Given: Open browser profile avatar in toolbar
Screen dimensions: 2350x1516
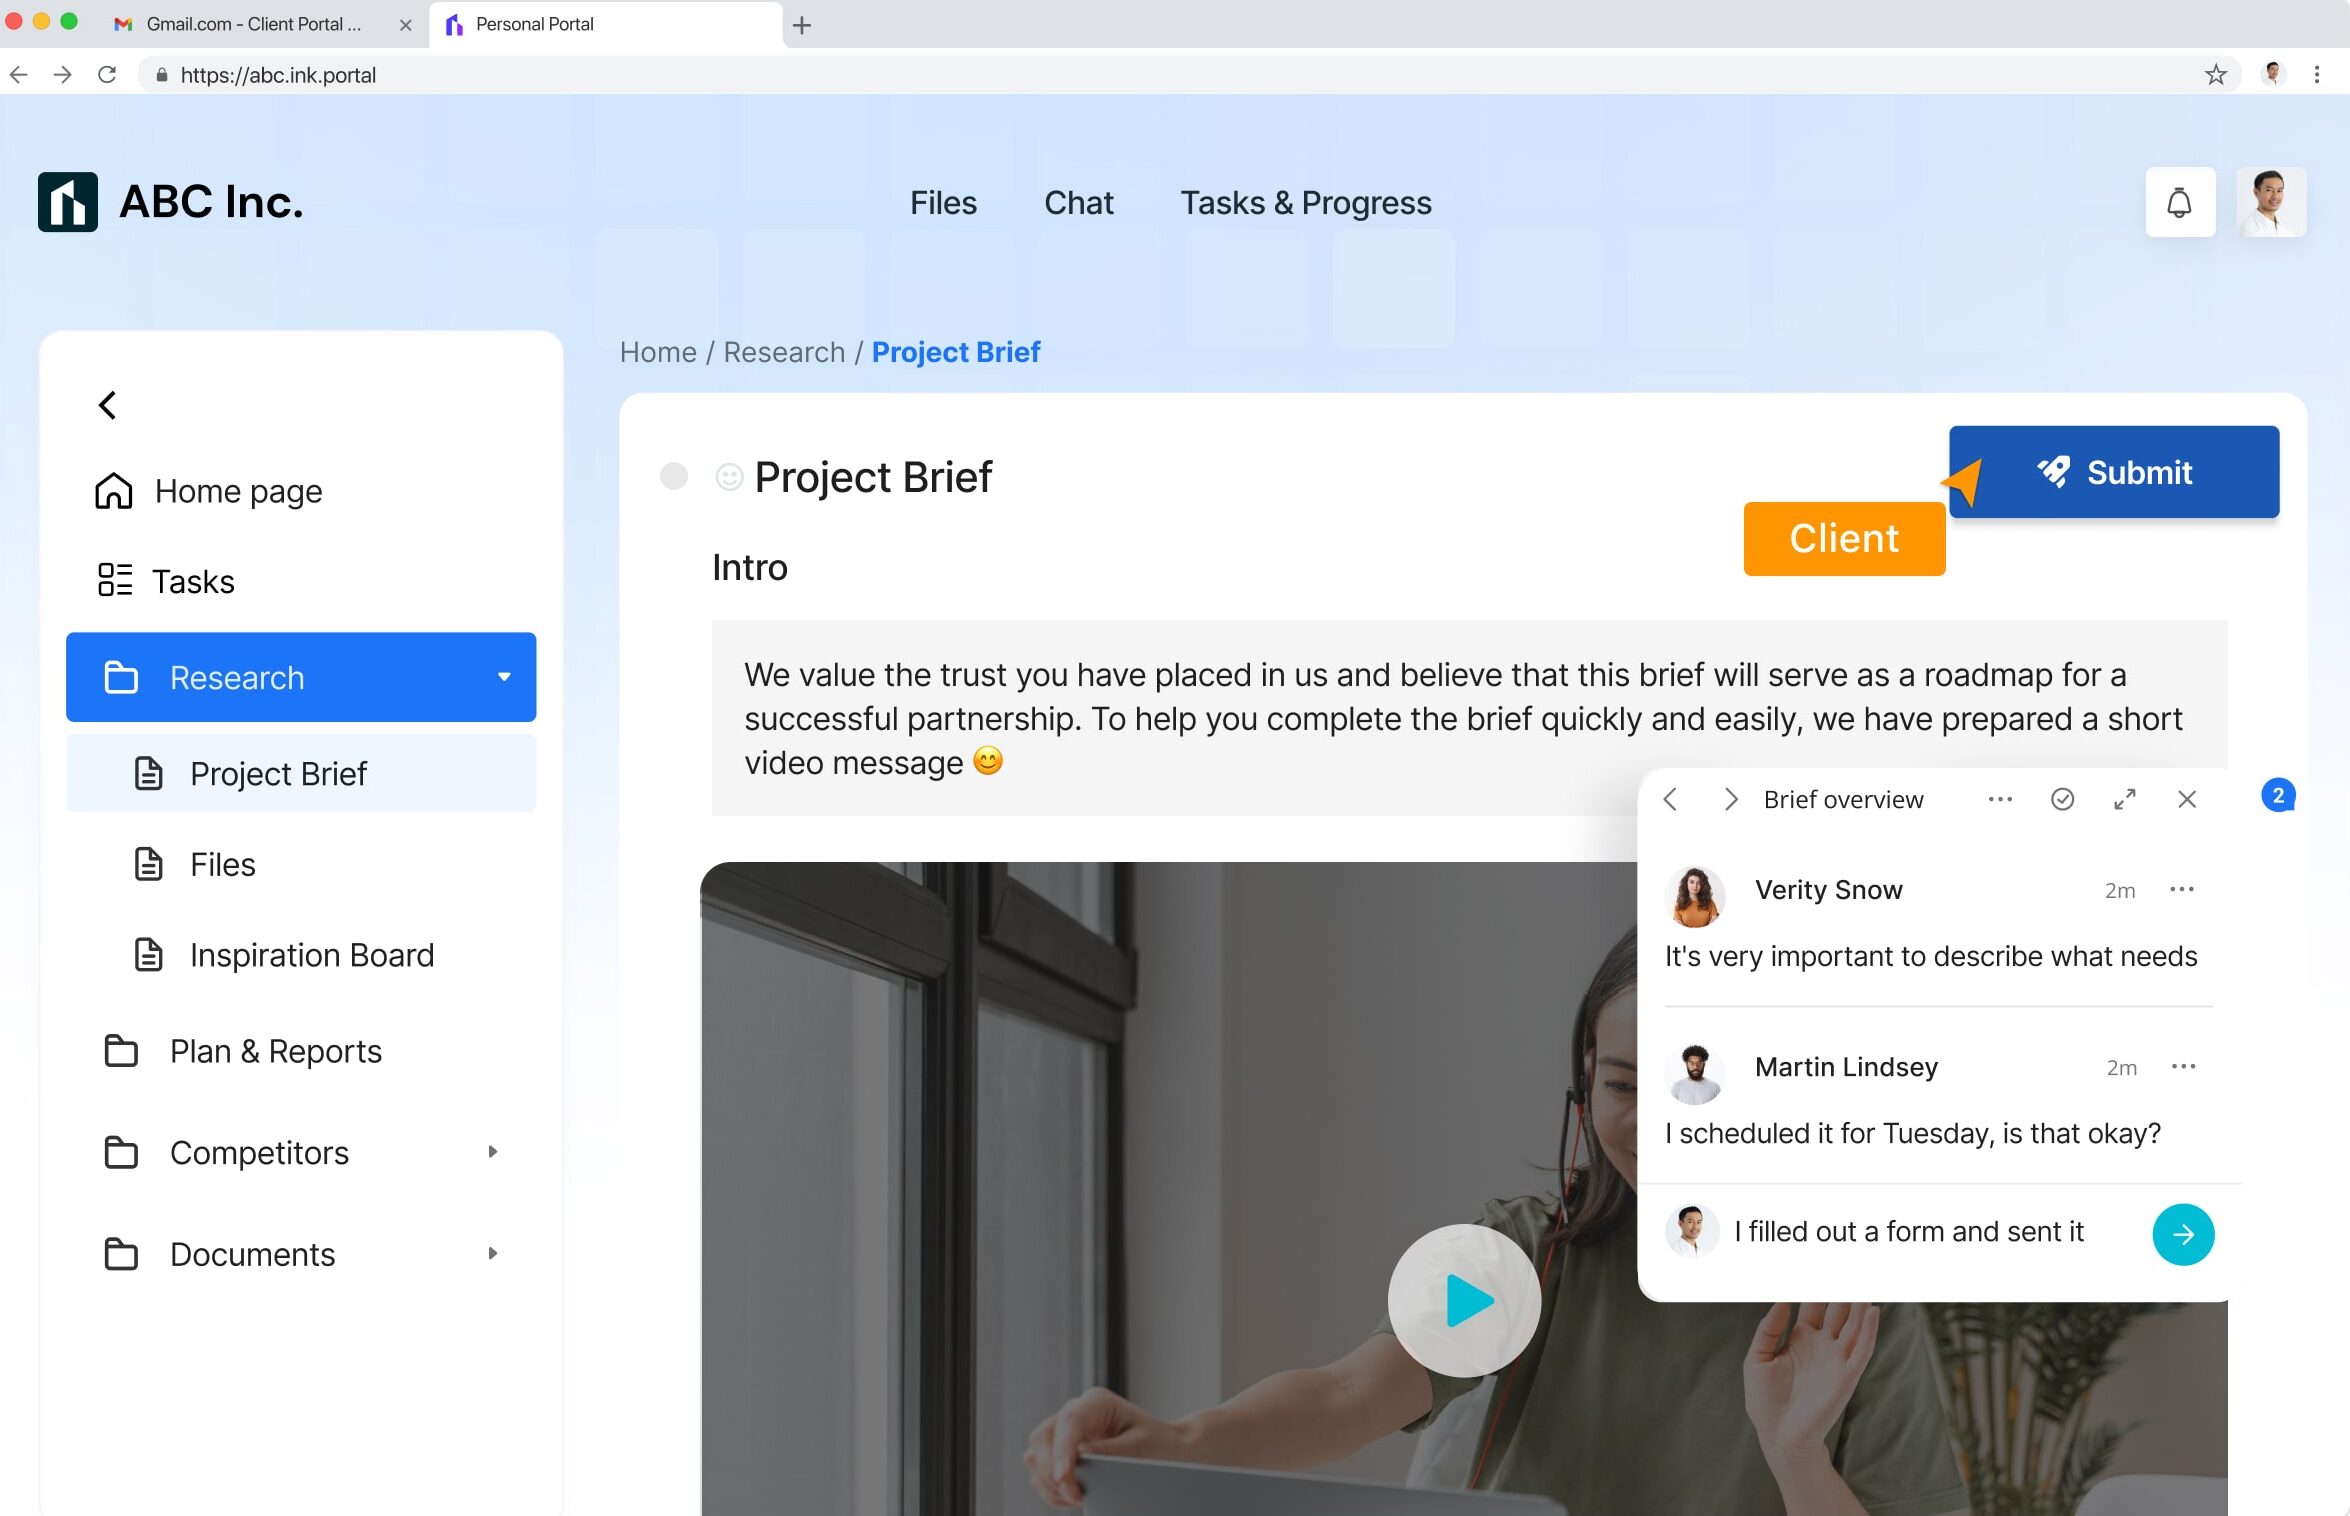Looking at the screenshot, I should click(2273, 74).
